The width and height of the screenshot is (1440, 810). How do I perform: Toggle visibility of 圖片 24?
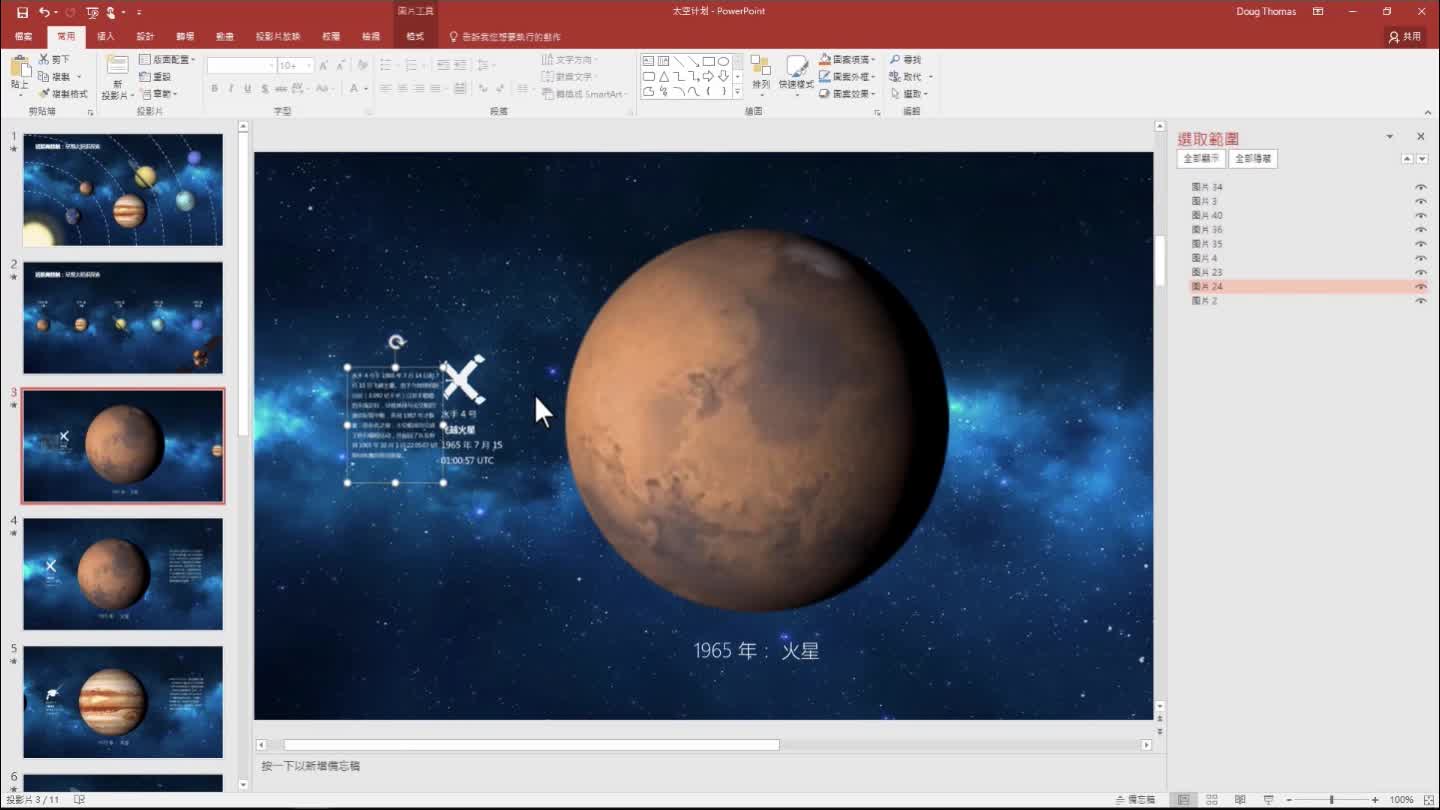click(1420, 286)
